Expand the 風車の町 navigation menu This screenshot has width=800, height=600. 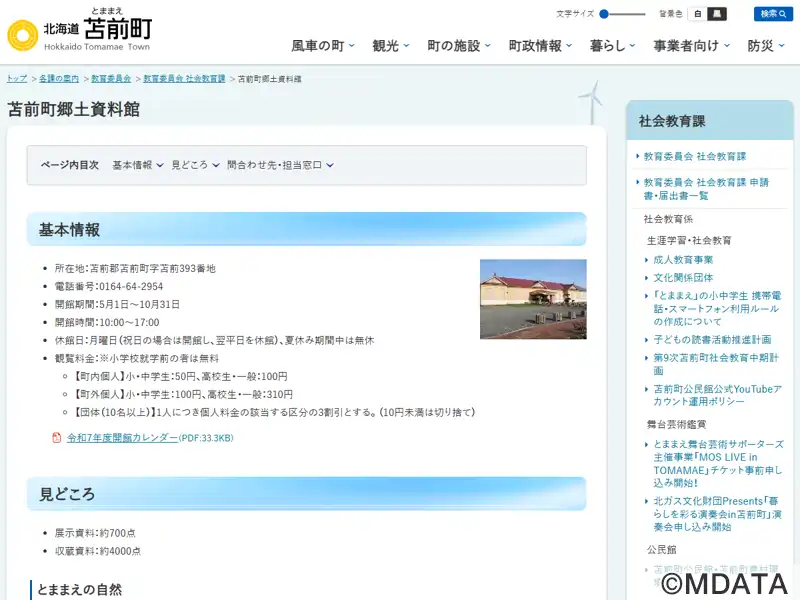pos(322,46)
